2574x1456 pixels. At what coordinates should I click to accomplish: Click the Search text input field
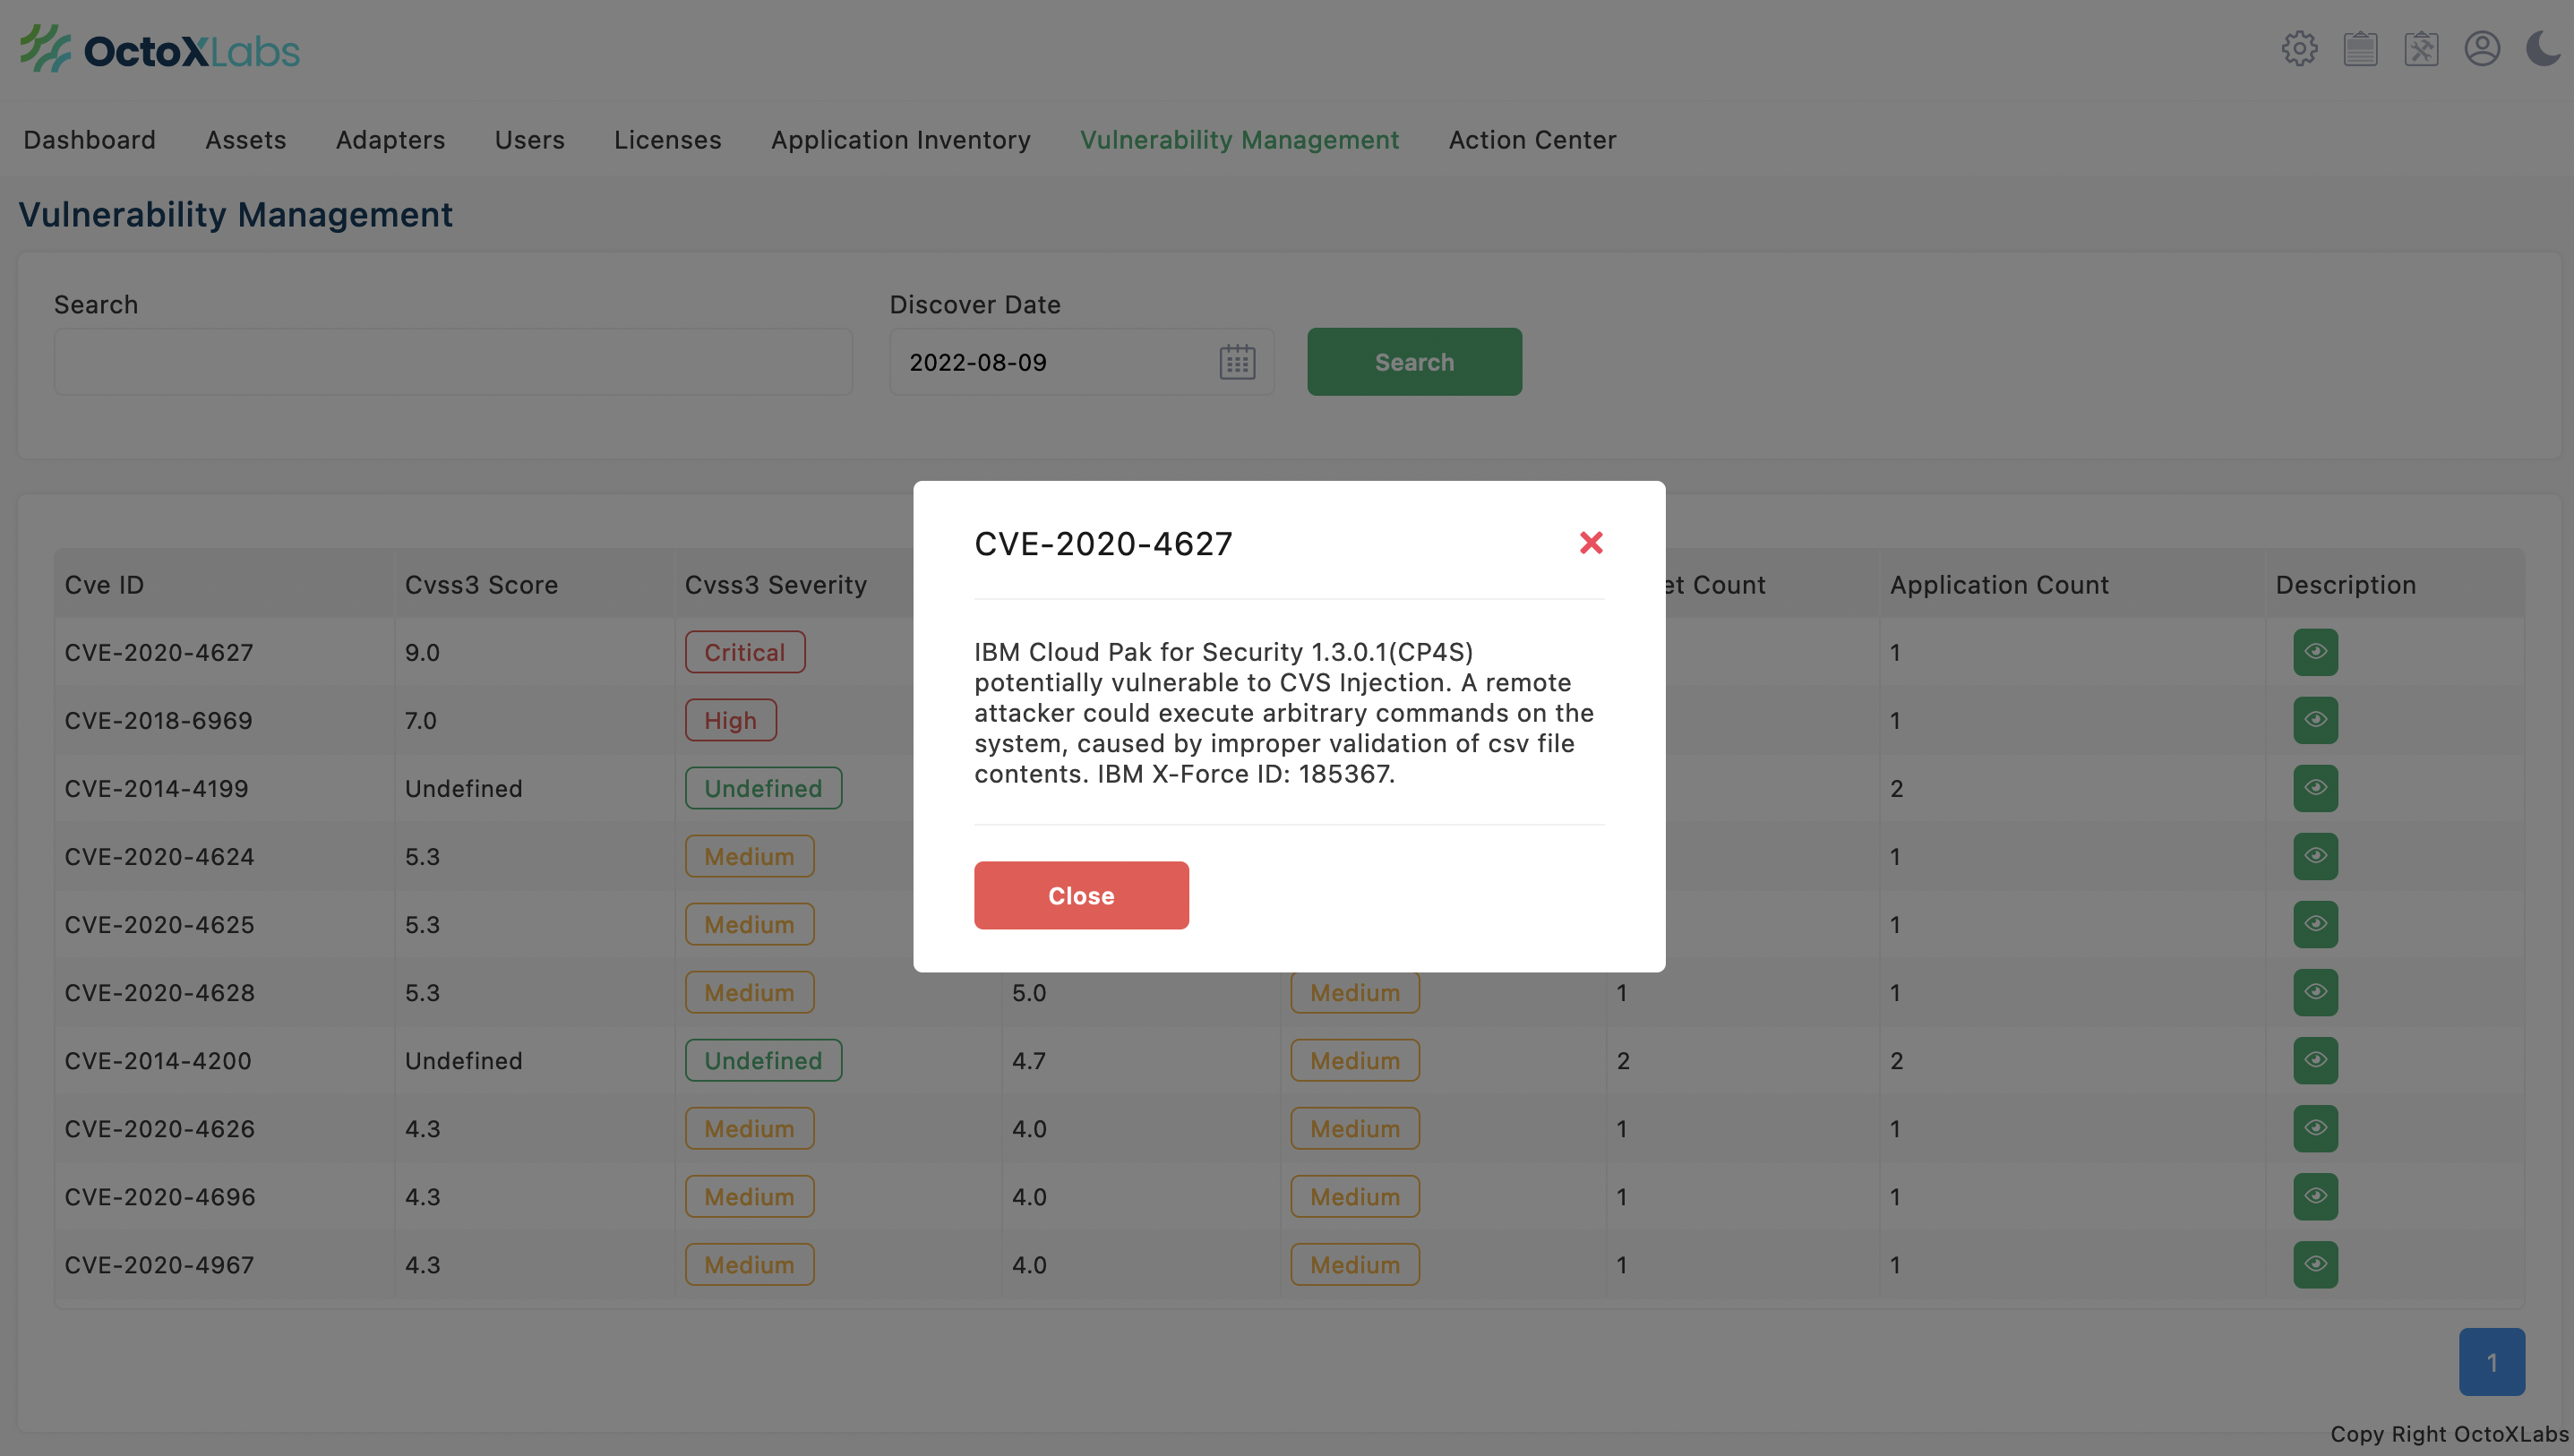point(453,362)
